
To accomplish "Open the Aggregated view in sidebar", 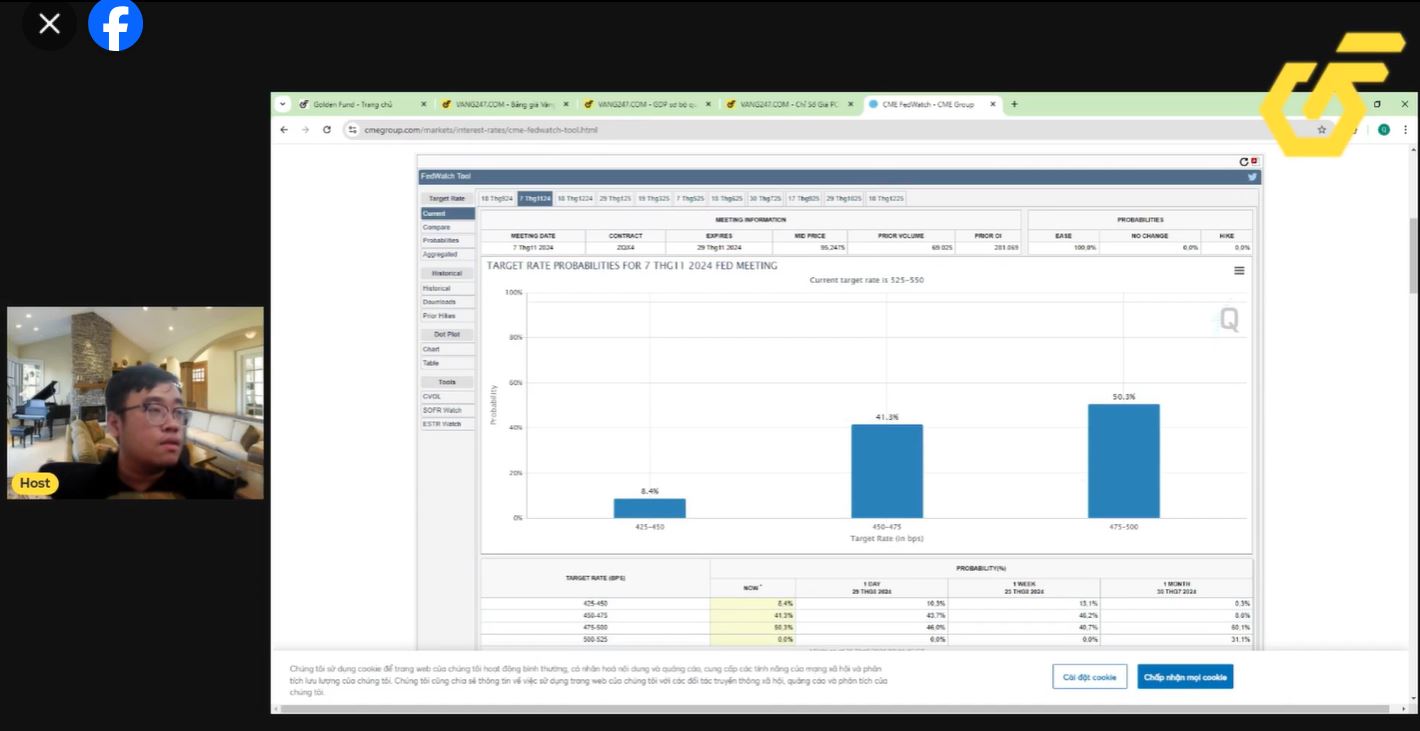I will (x=447, y=254).
